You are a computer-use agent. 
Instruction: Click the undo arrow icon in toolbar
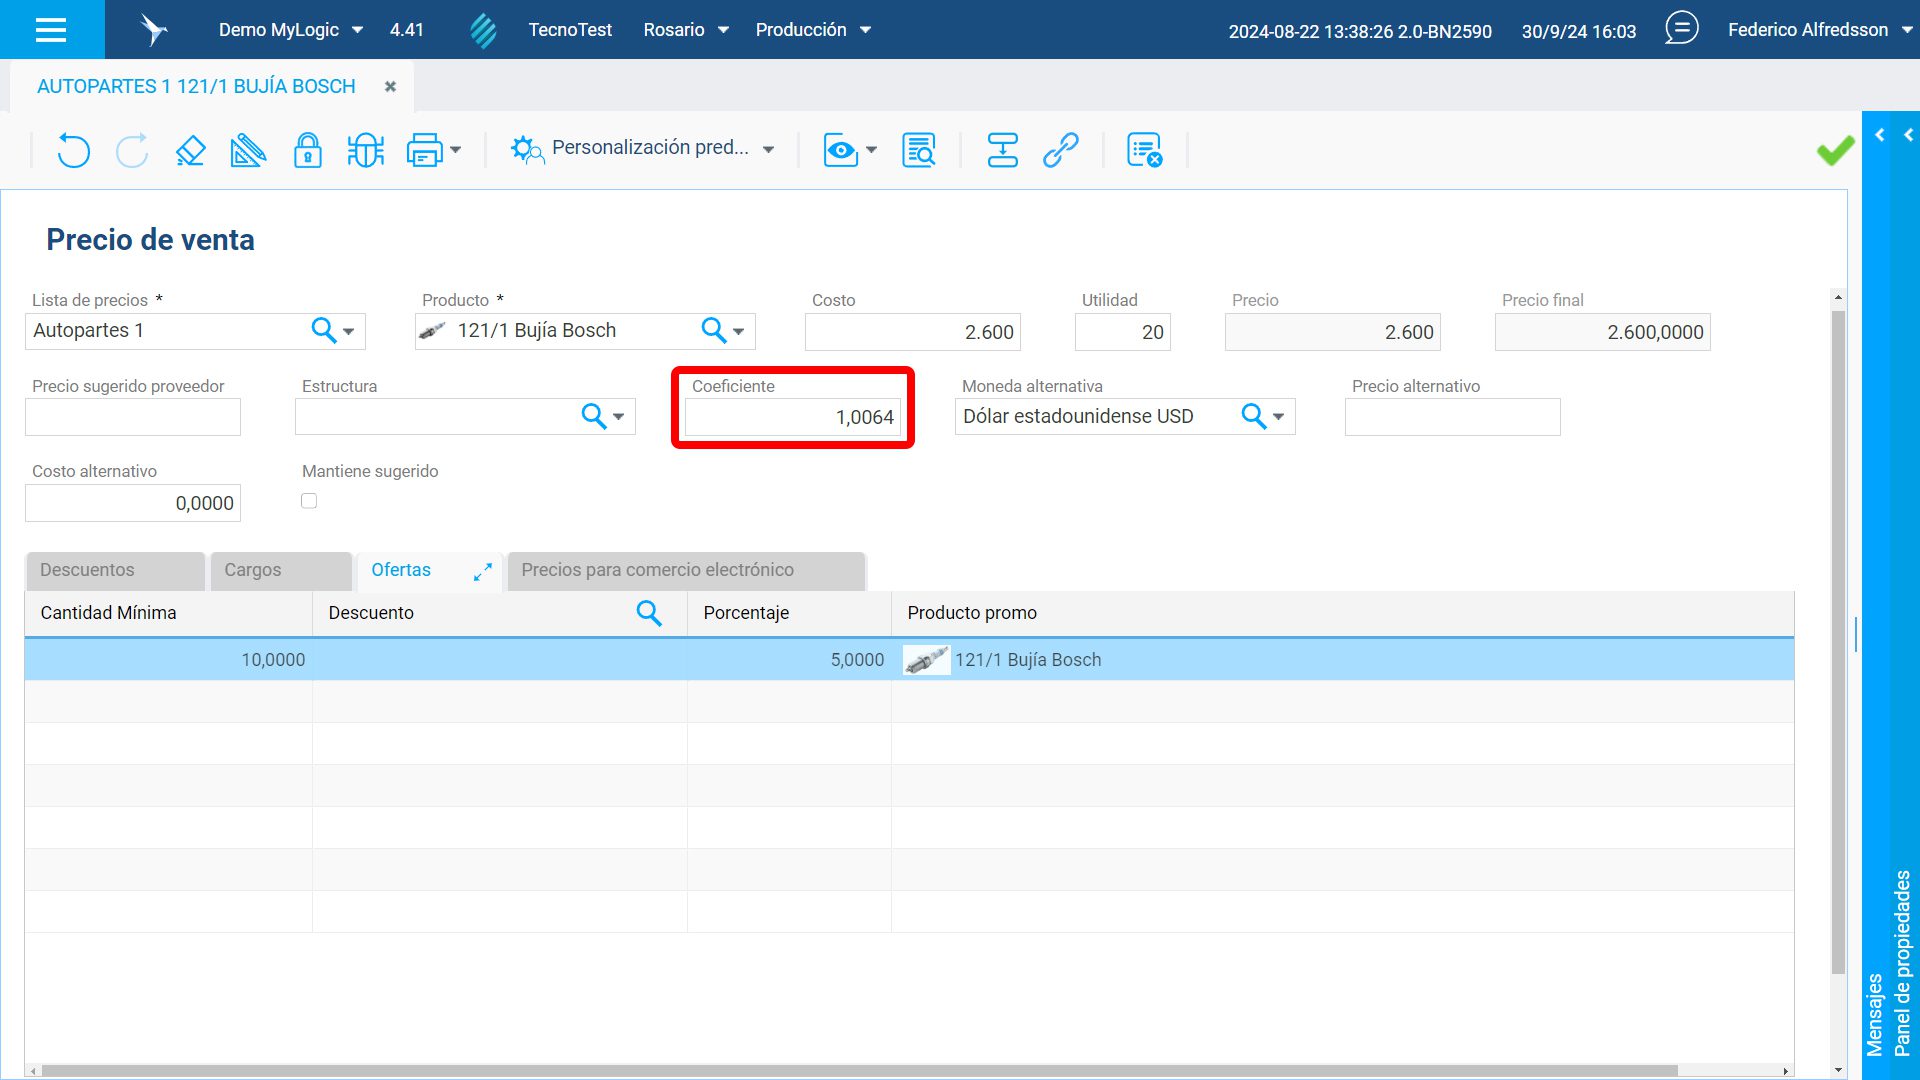(x=73, y=151)
